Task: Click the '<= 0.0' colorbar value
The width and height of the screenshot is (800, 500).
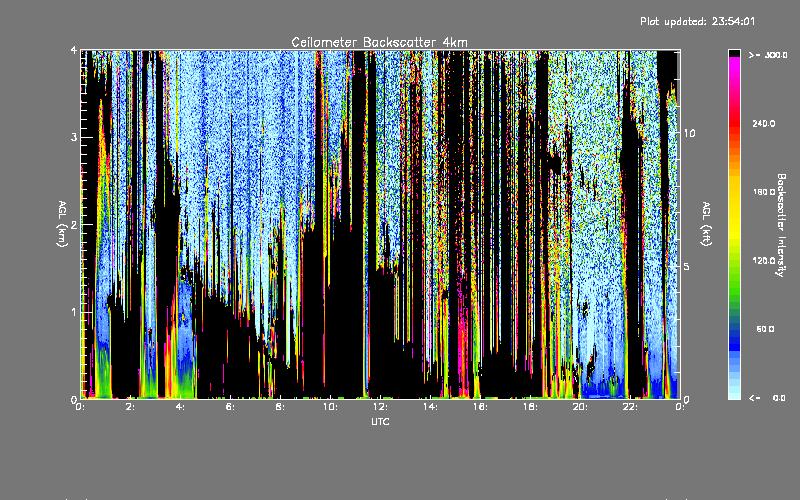Action: (x=768, y=397)
